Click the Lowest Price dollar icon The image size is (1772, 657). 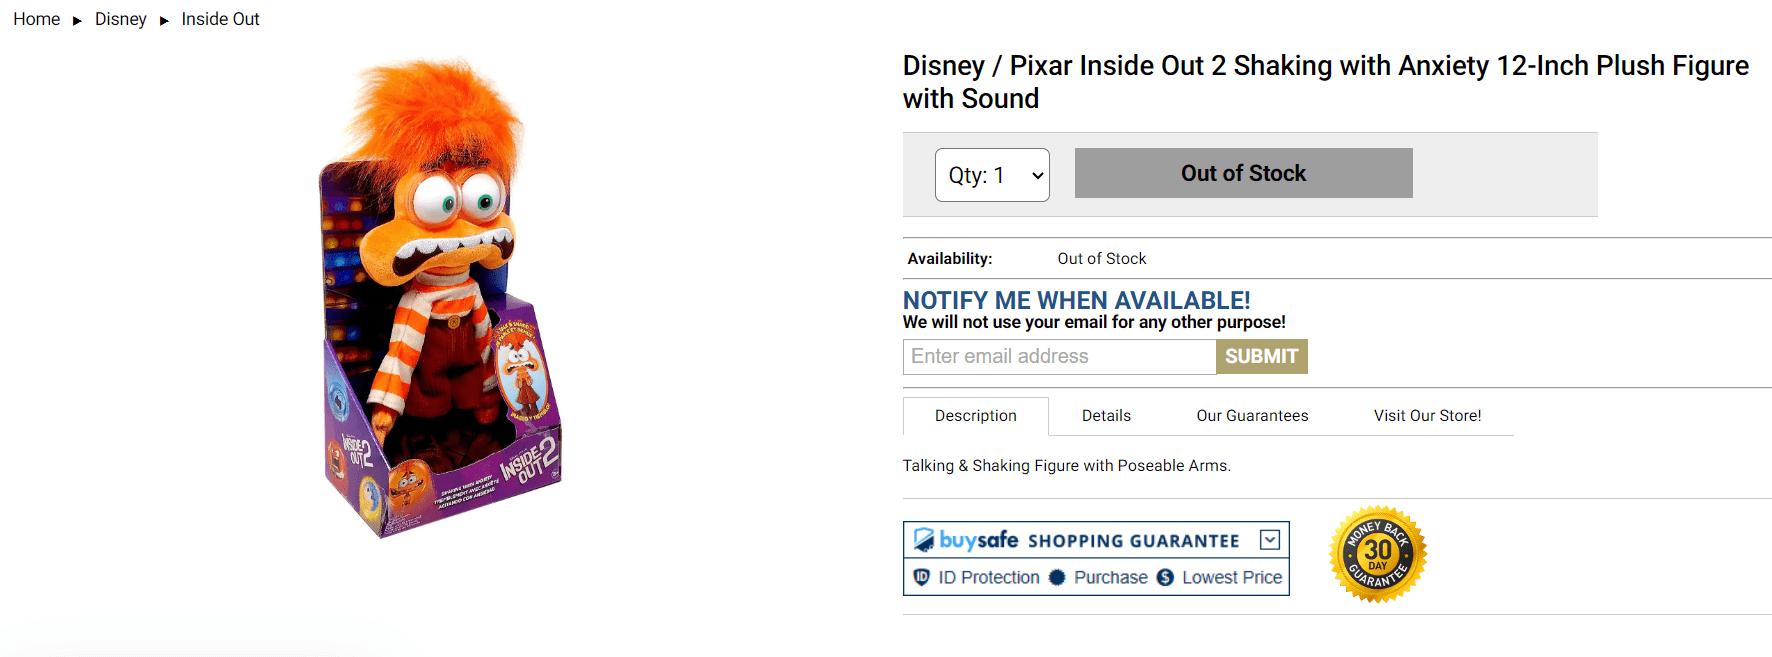click(1165, 577)
